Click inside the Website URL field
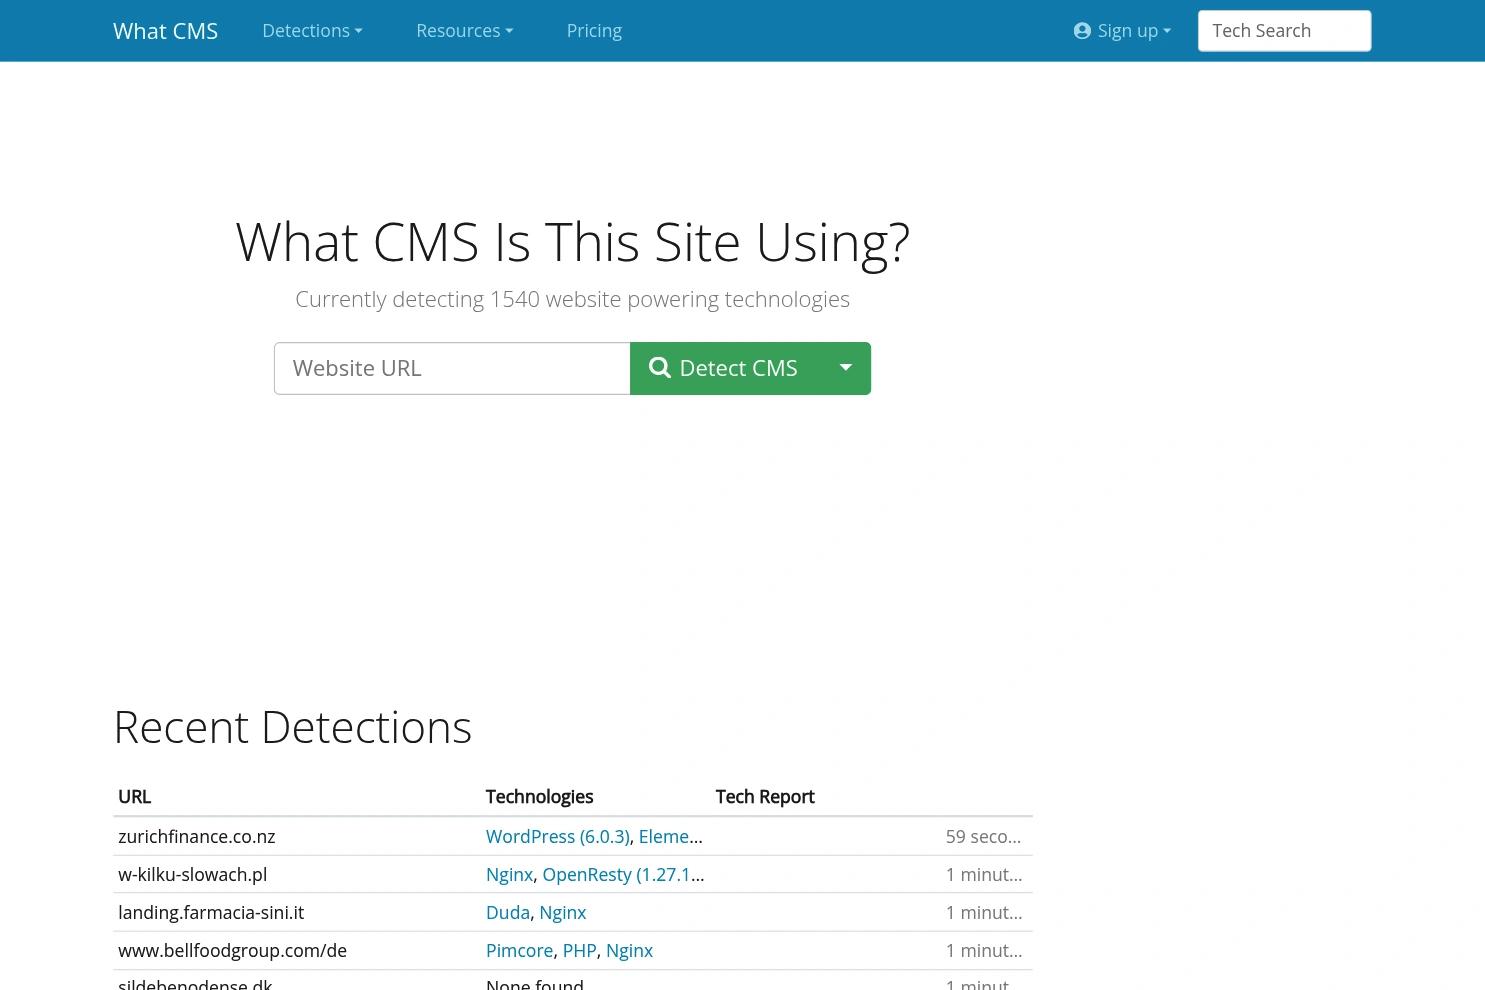Screen dimensions: 1485x990 click(x=452, y=368)
